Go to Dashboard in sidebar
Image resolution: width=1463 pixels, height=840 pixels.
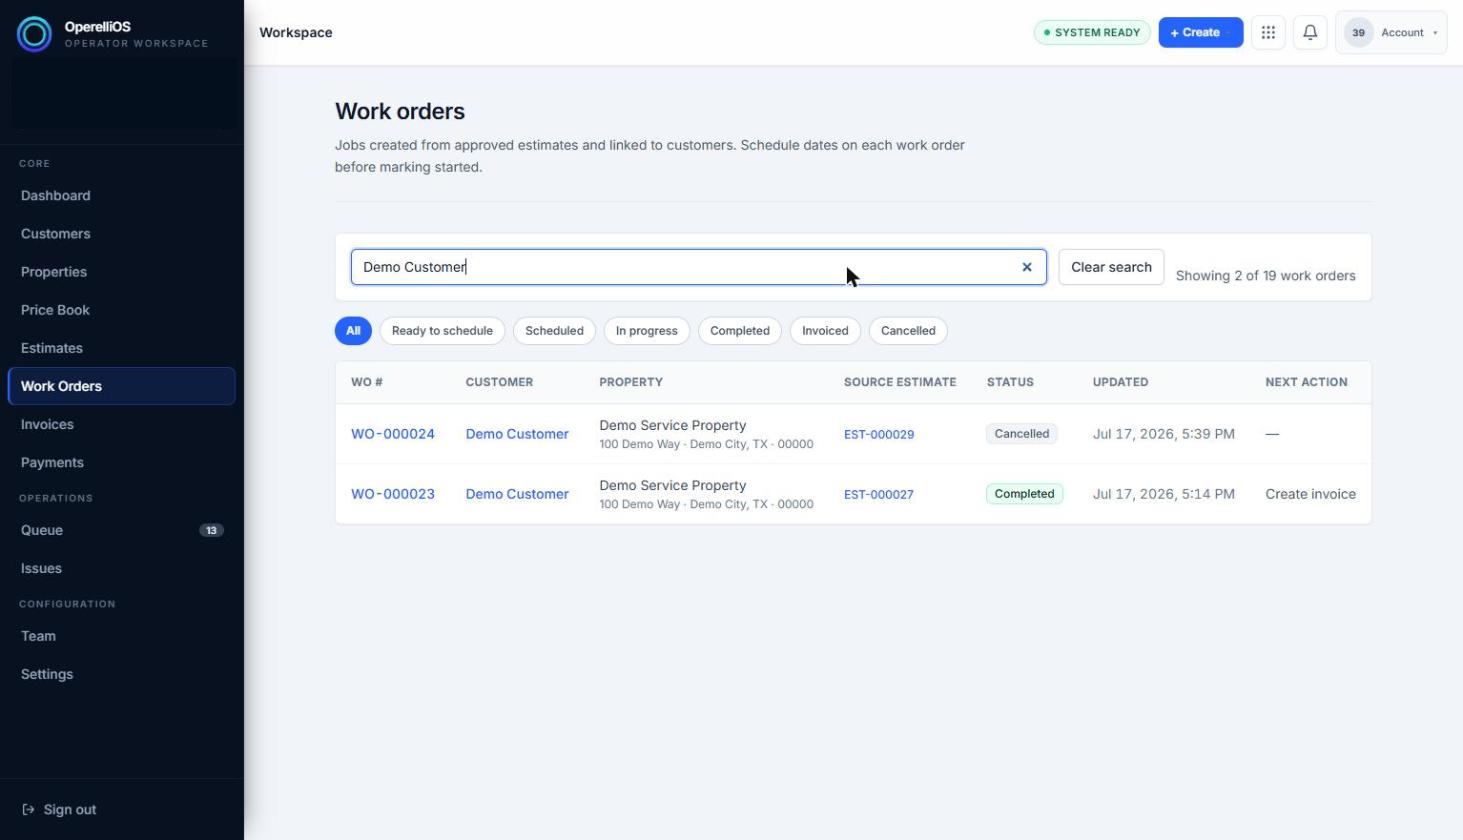coord(121,196)
